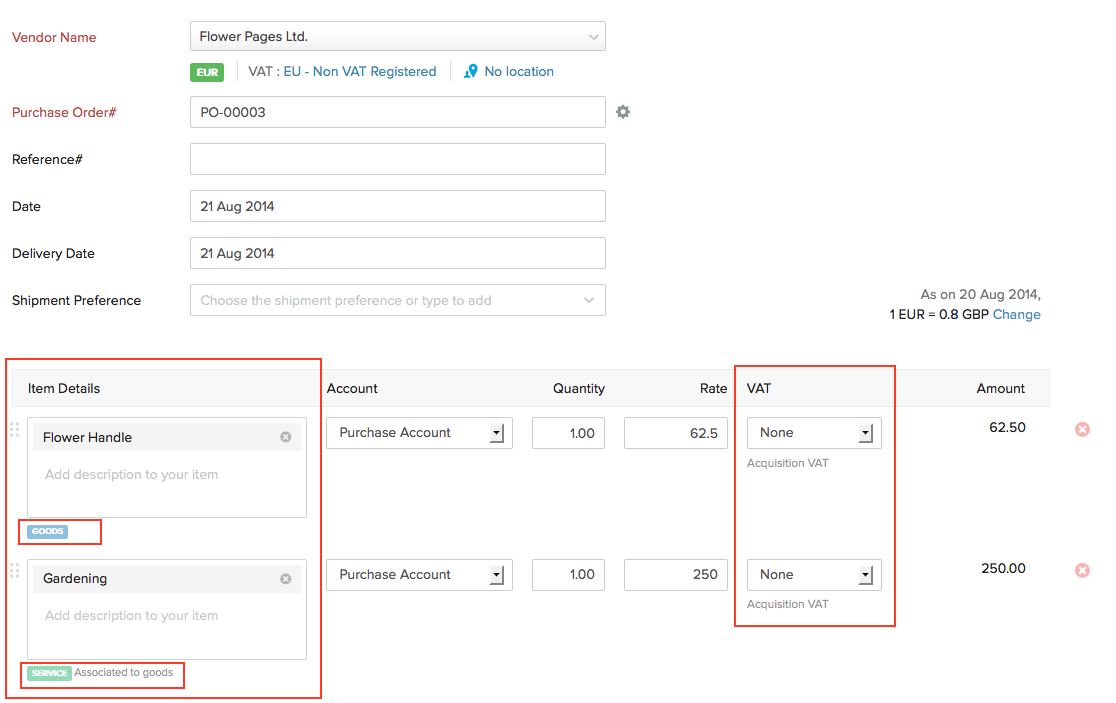Grab the drag handle of the Gardening row
The image size is (1116, 703).
(15, 570)
